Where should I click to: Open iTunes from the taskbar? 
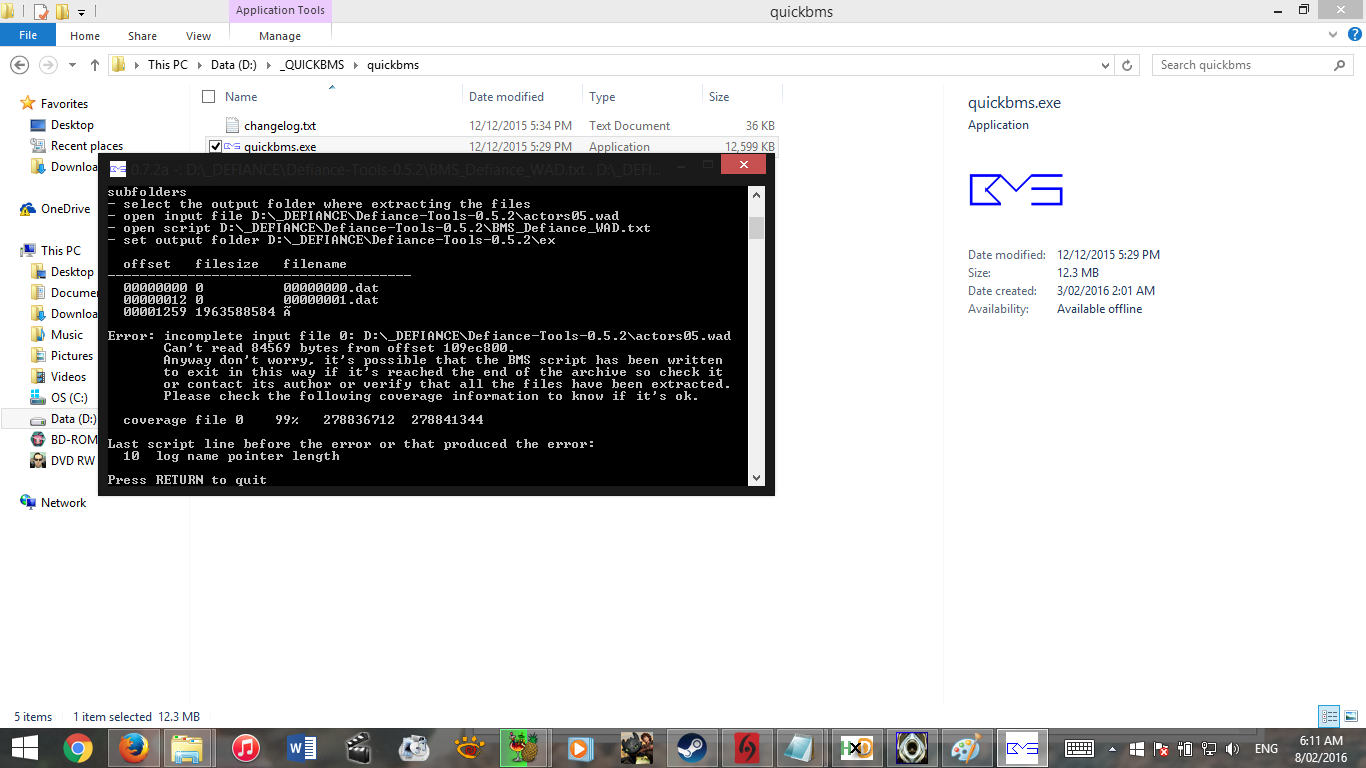click(x=245, y=748)
